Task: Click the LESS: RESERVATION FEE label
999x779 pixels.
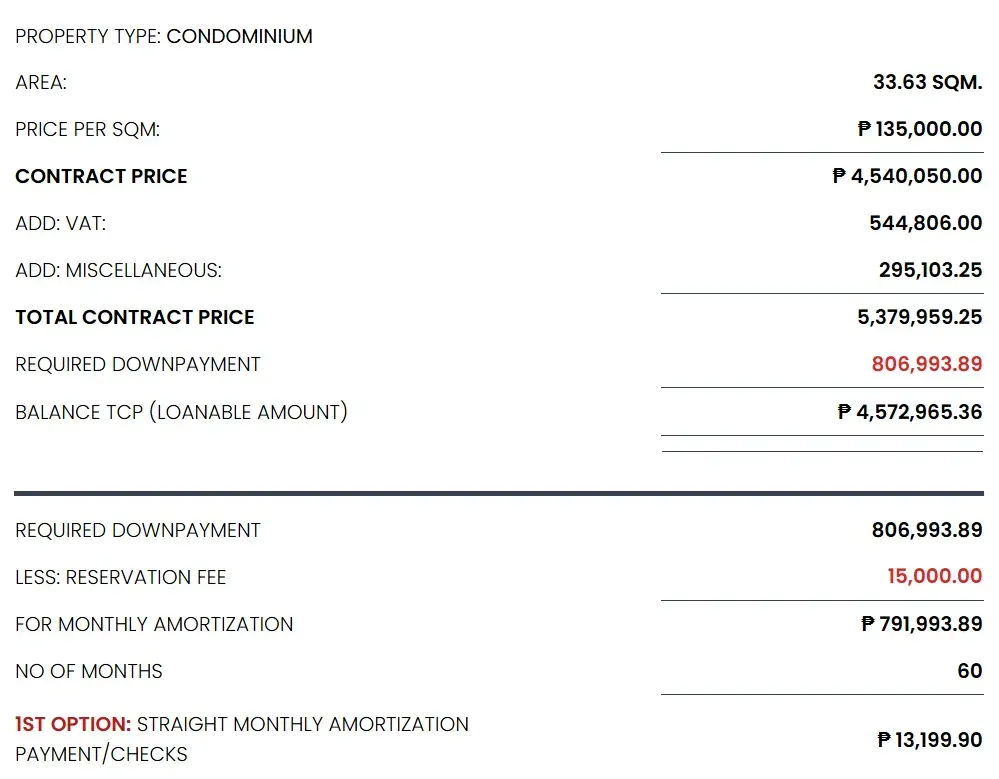Action: pyautogui.click(x=120, y=577)
